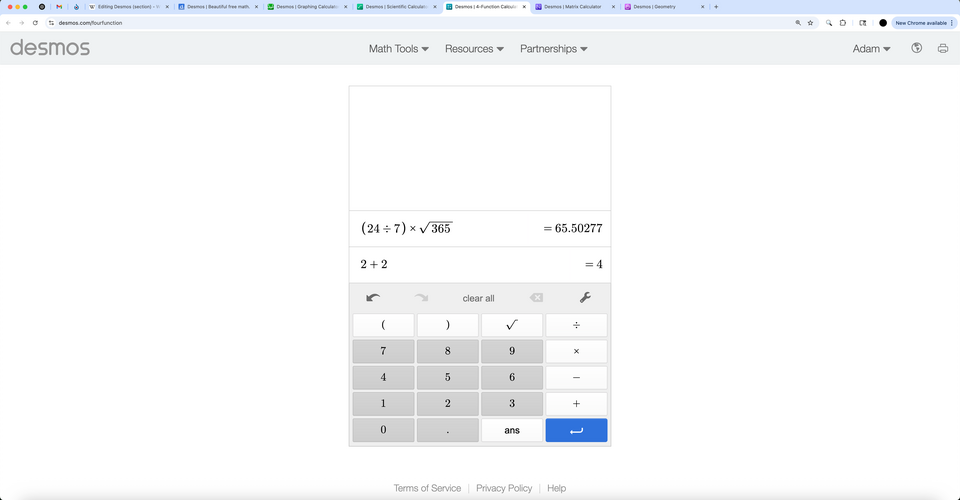Open a new browser tab

click(716, 7)
